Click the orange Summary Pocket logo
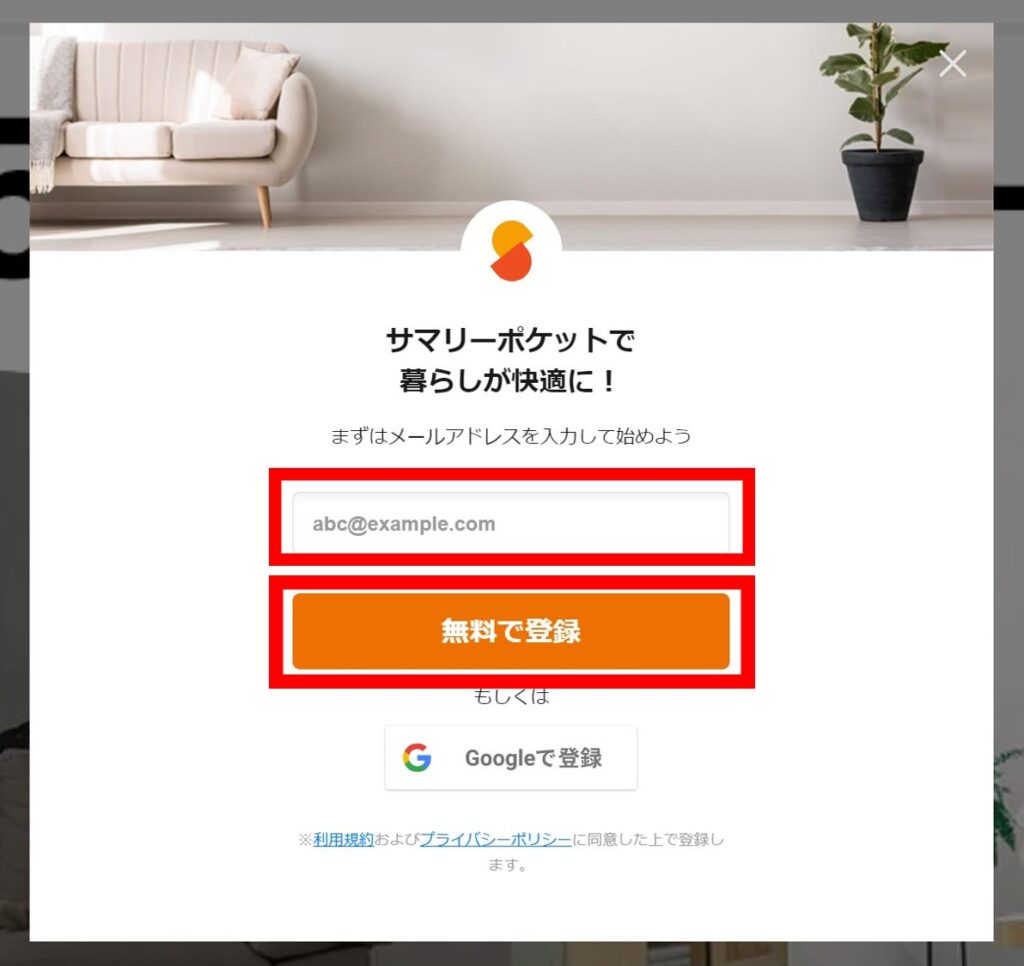The image size is (1024, 966). (511, 251)
